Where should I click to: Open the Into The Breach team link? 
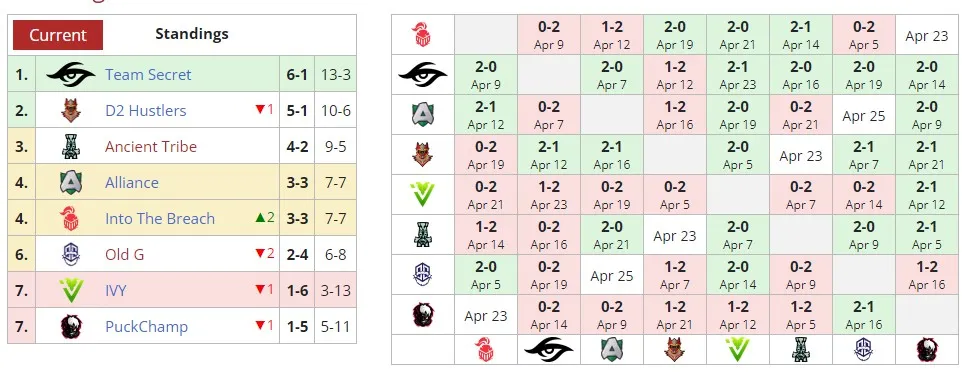(x=160, y=219)
